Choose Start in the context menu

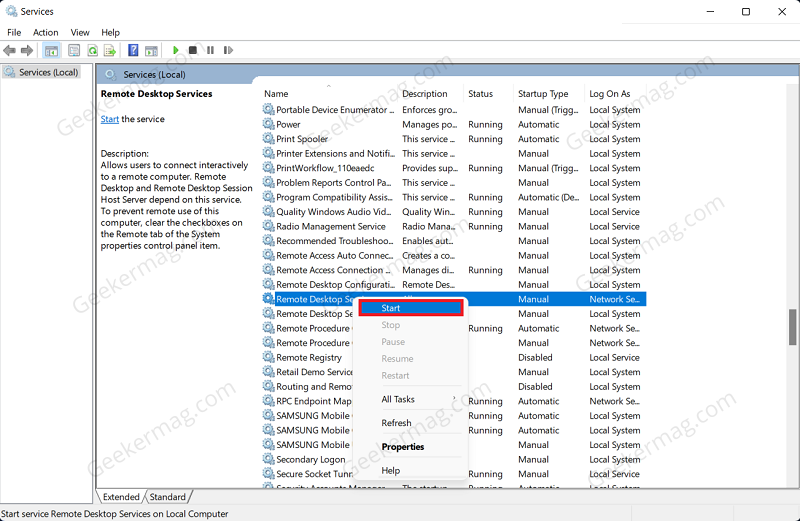tap(411, 308)
